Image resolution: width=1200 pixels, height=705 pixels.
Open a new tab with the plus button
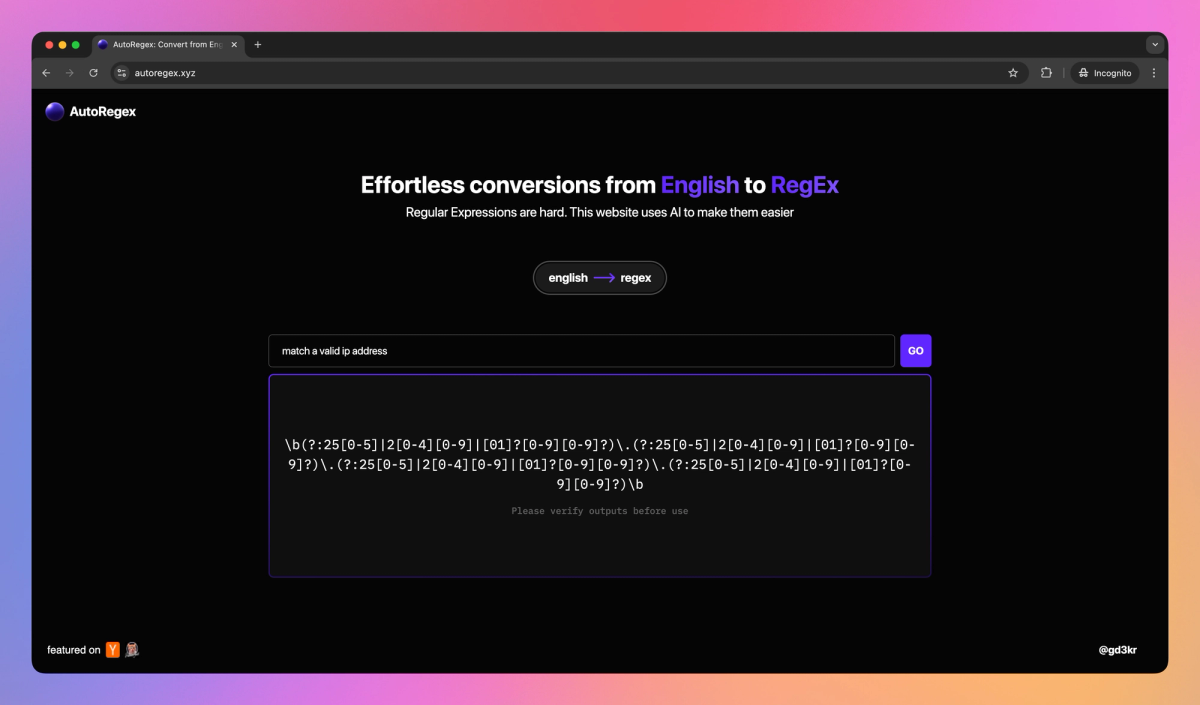click(257, 44)
